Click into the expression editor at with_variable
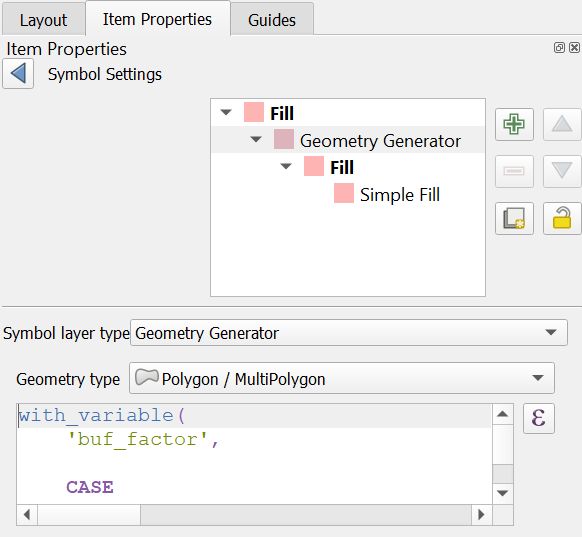 [101, 415]
